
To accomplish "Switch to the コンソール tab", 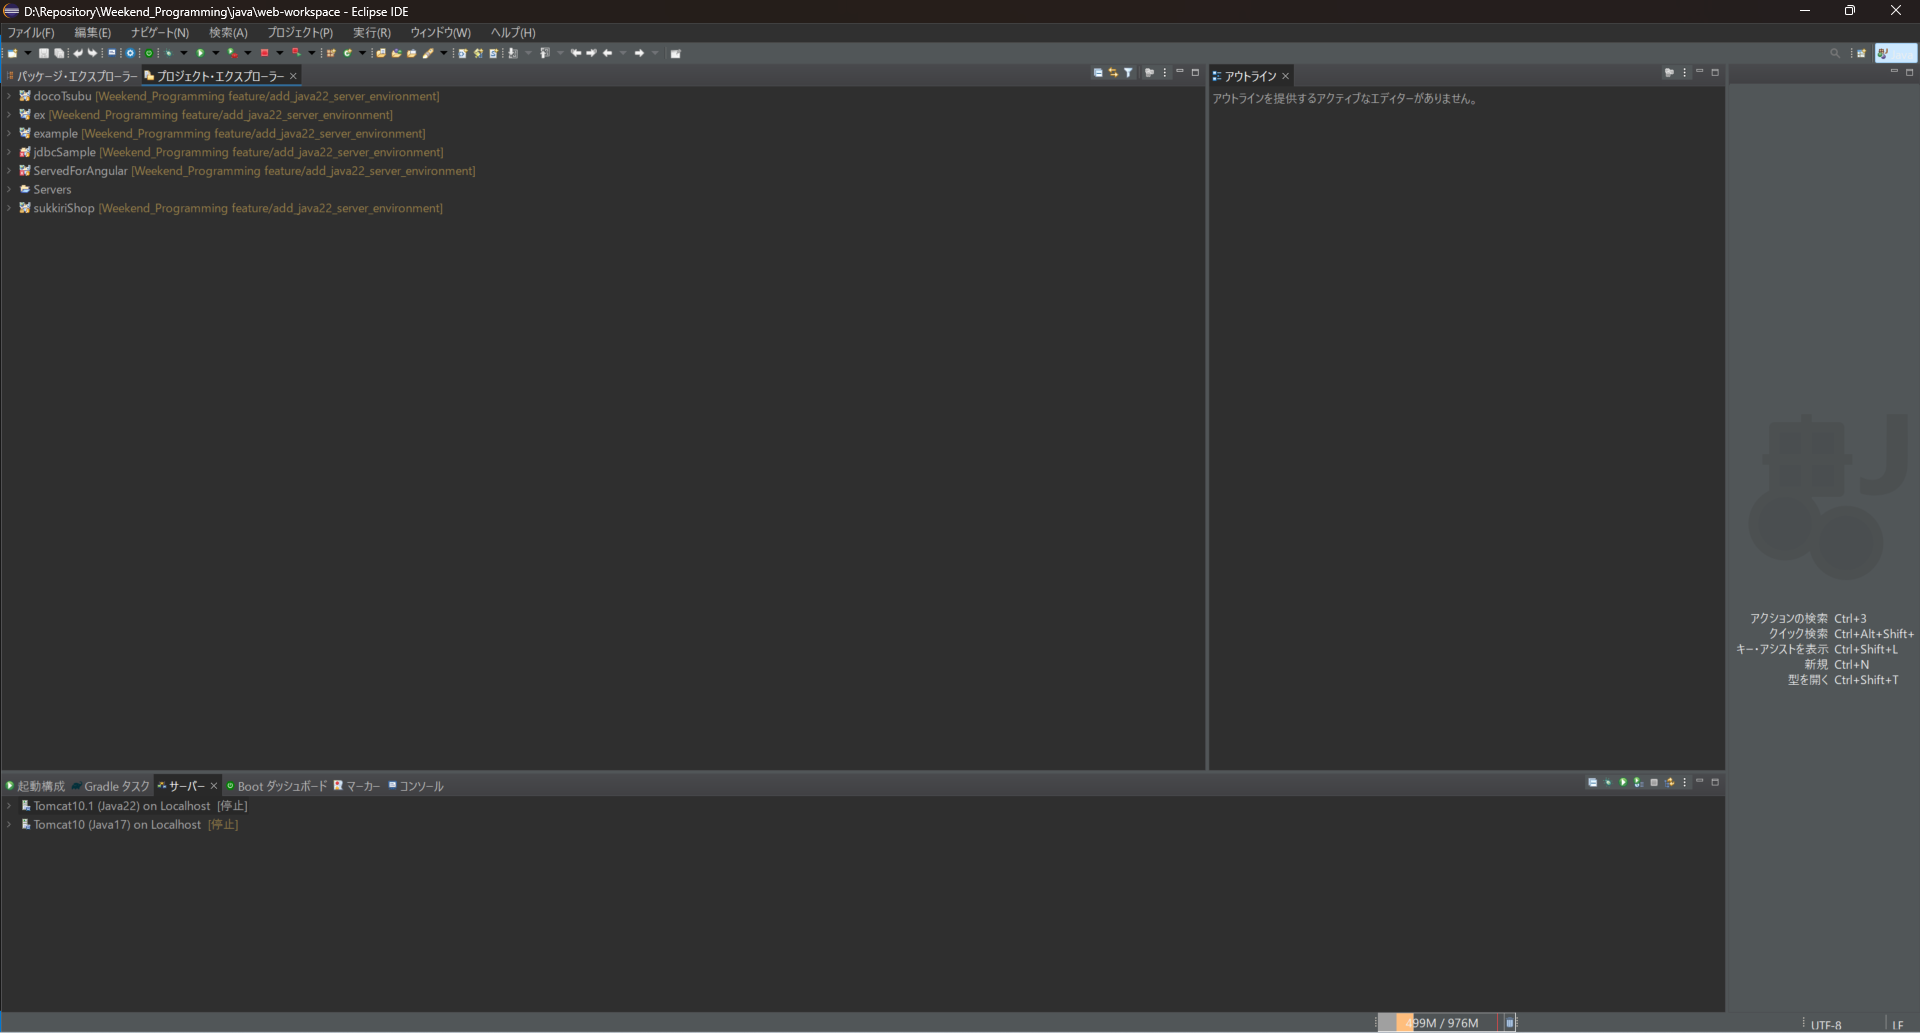I will [416, 786].
